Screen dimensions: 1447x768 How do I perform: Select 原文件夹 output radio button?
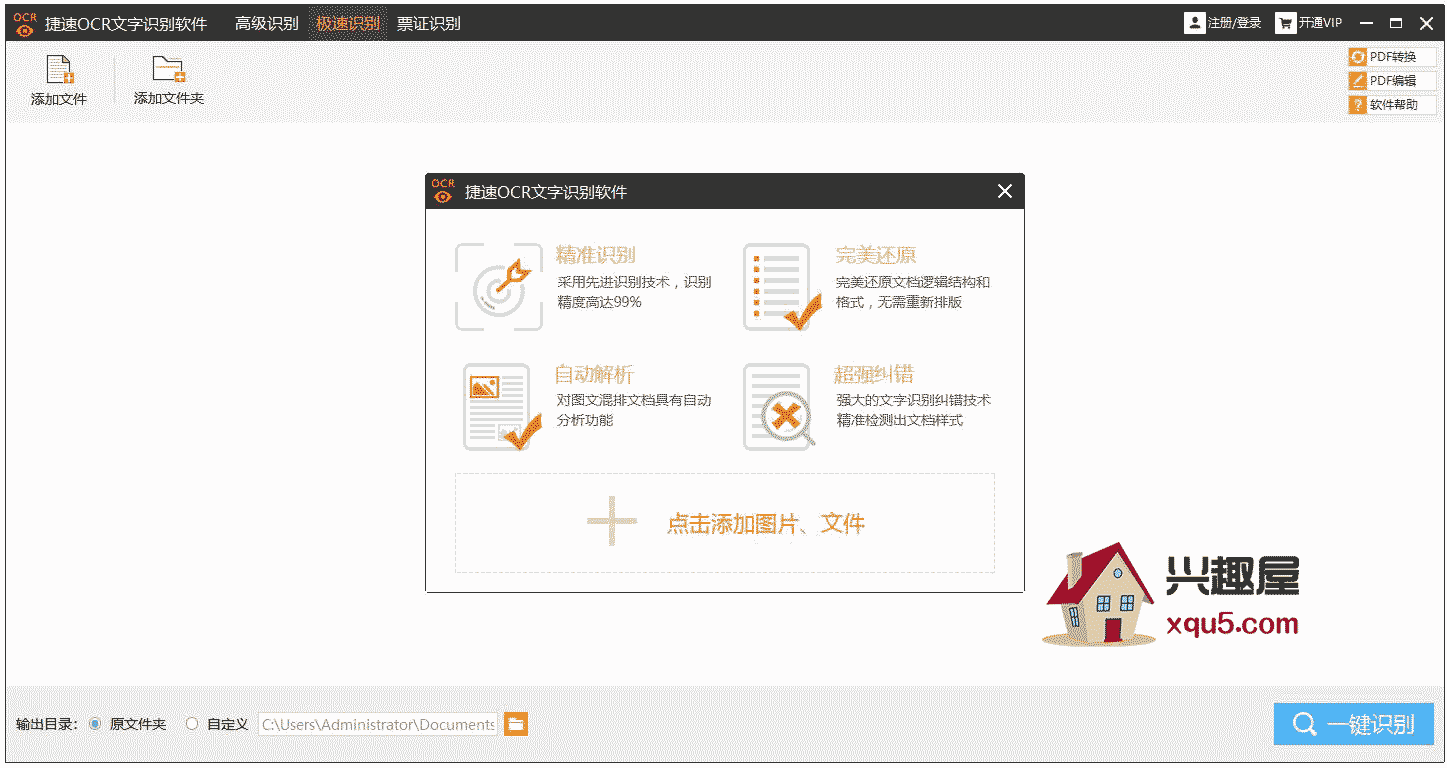tap(95, 724)
